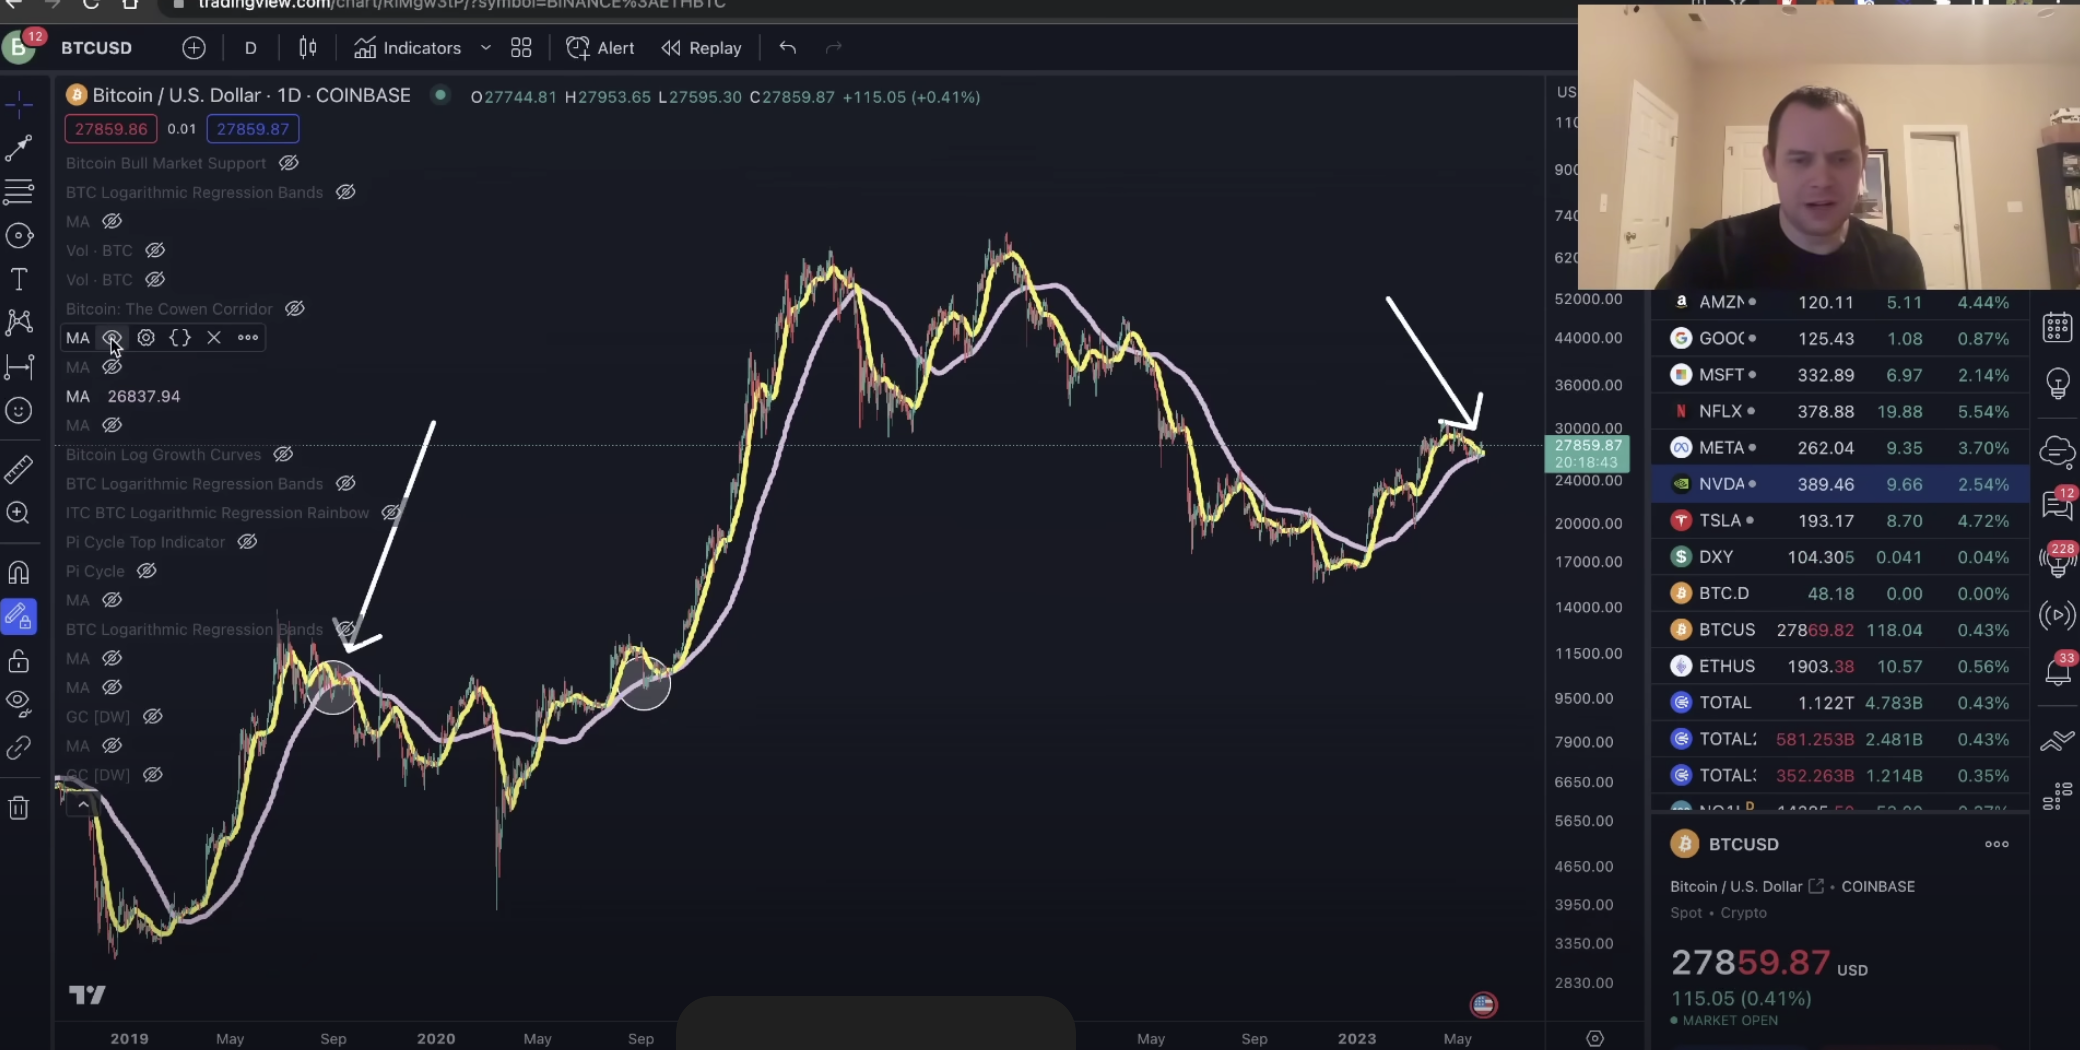The width and height of the screenshot is (2080, 1050).
Task: Select the trend line drawing tool
Action: pos(19,149)
